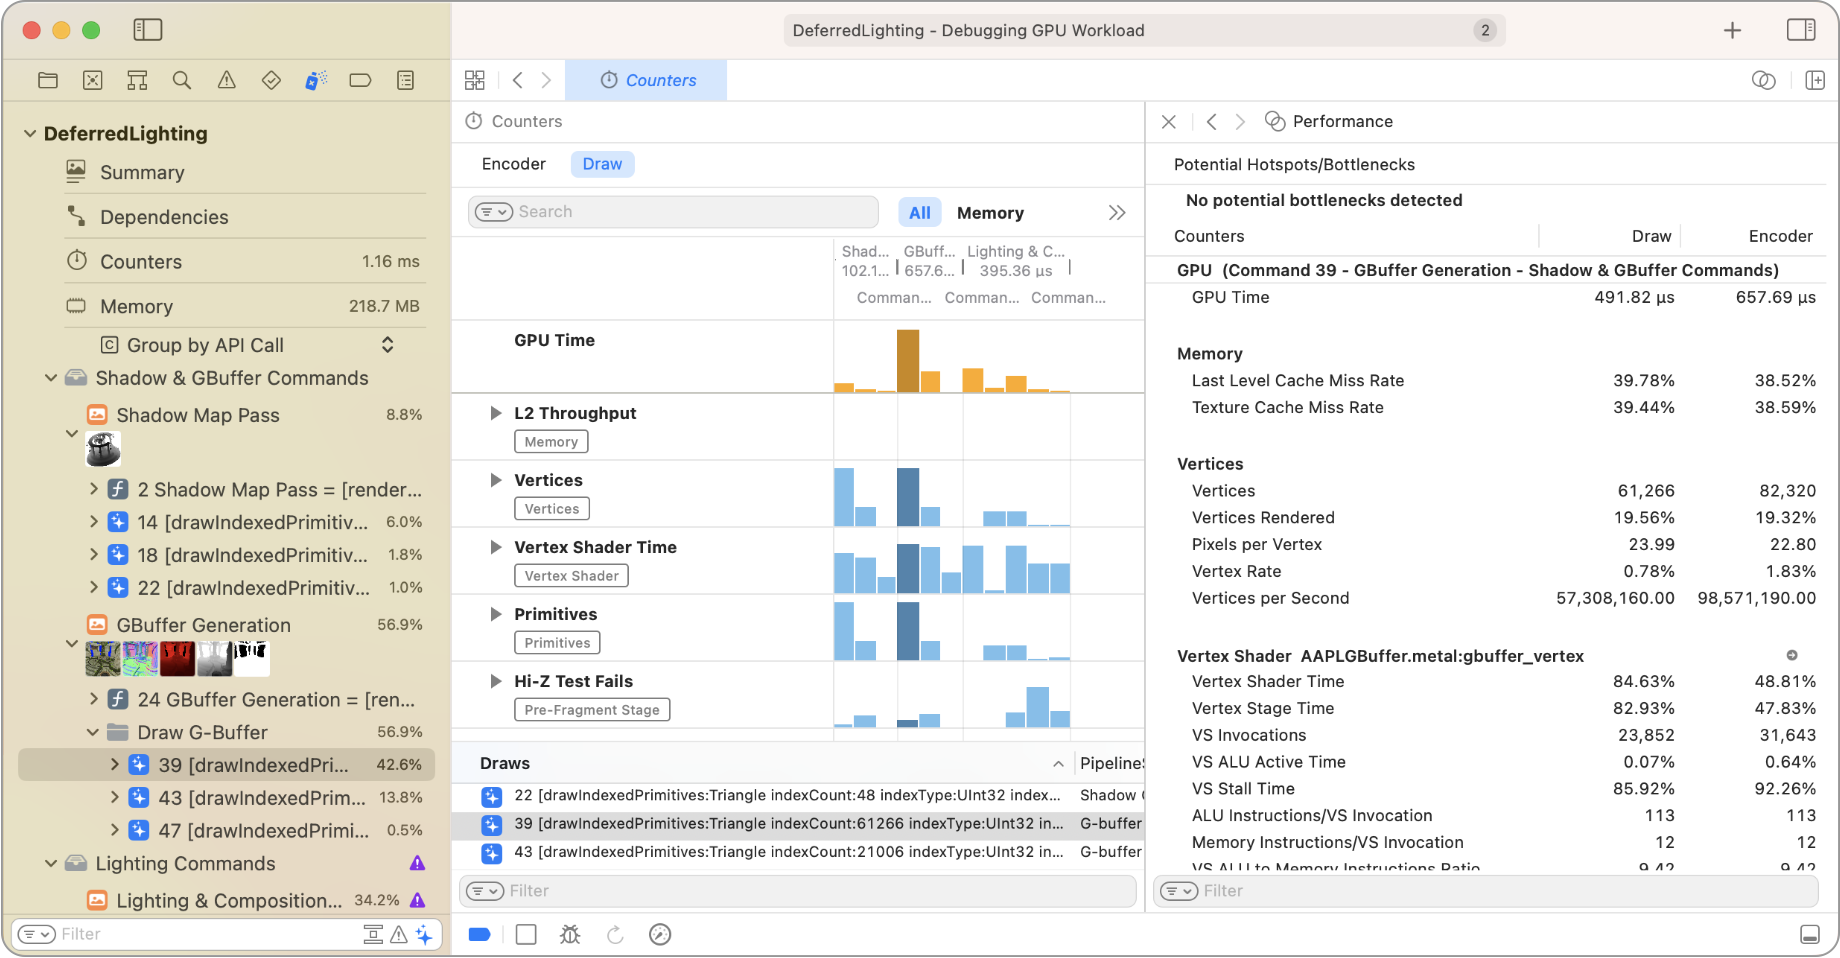This screenshot has height=958, width=1840.
Task: Expand the L2 Throughput row
Action: (x=495, y=413)
